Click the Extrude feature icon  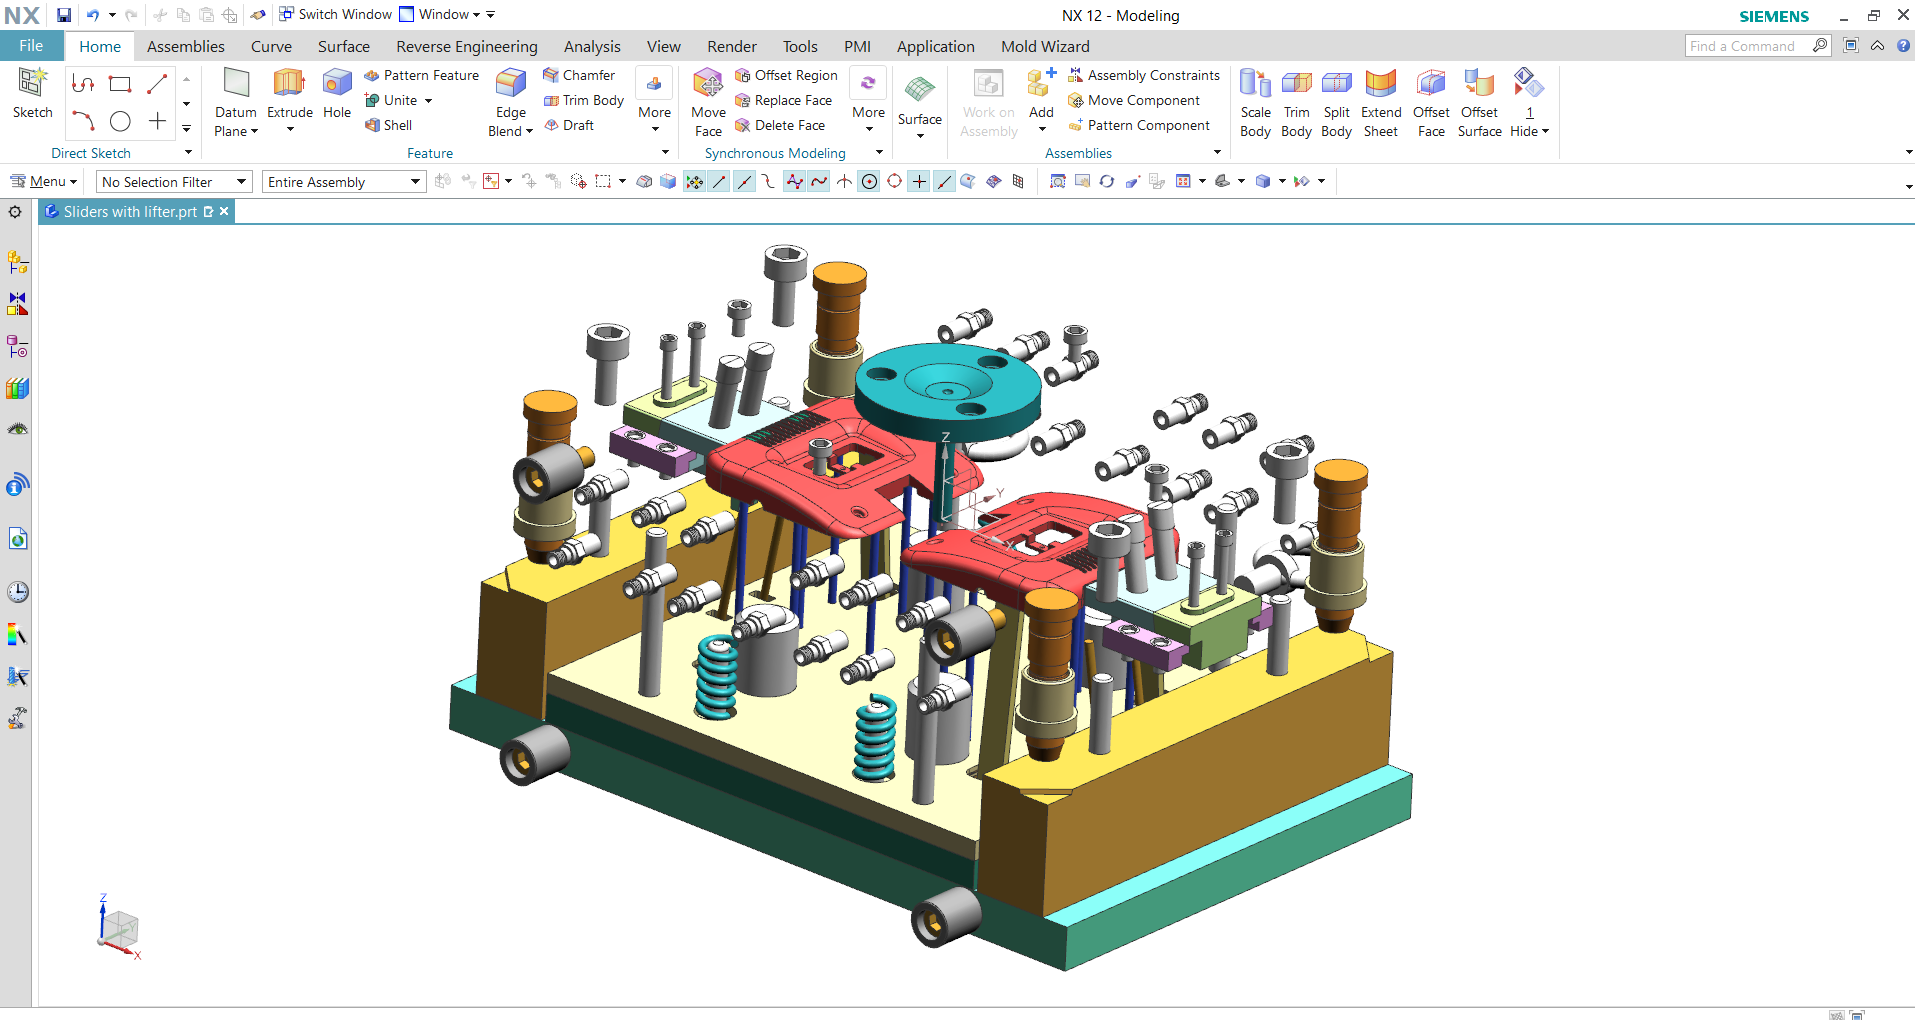[x=289, y=84]
